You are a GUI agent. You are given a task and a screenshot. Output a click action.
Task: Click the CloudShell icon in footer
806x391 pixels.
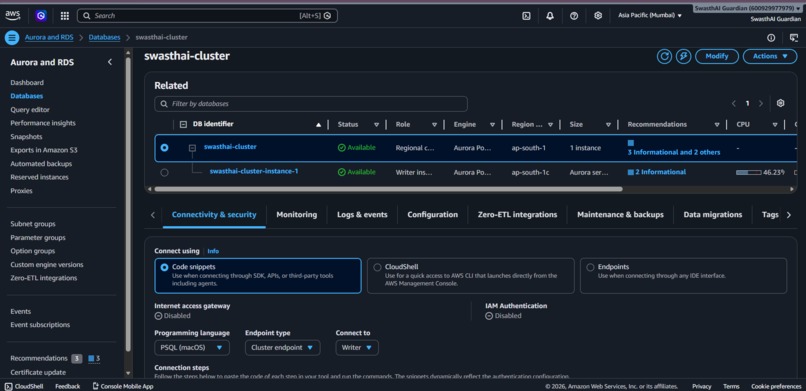tap(8, 386)
